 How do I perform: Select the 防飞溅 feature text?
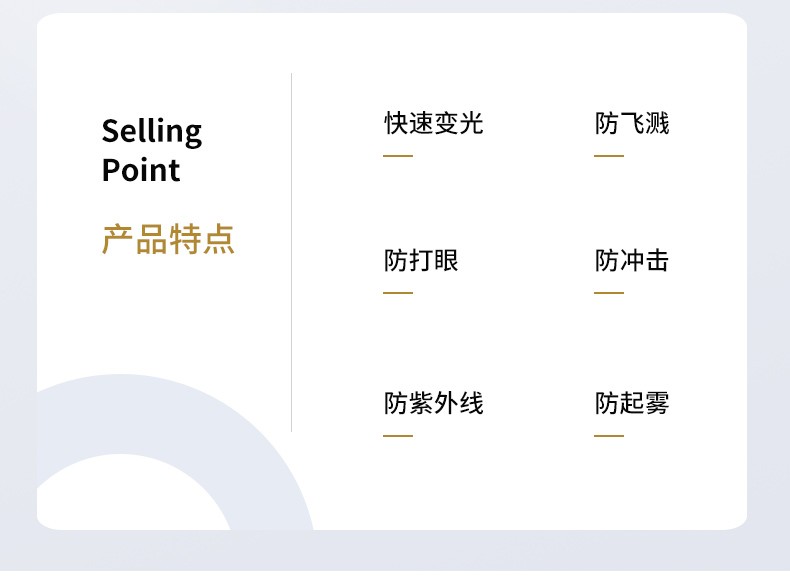[x=632, y=123]
